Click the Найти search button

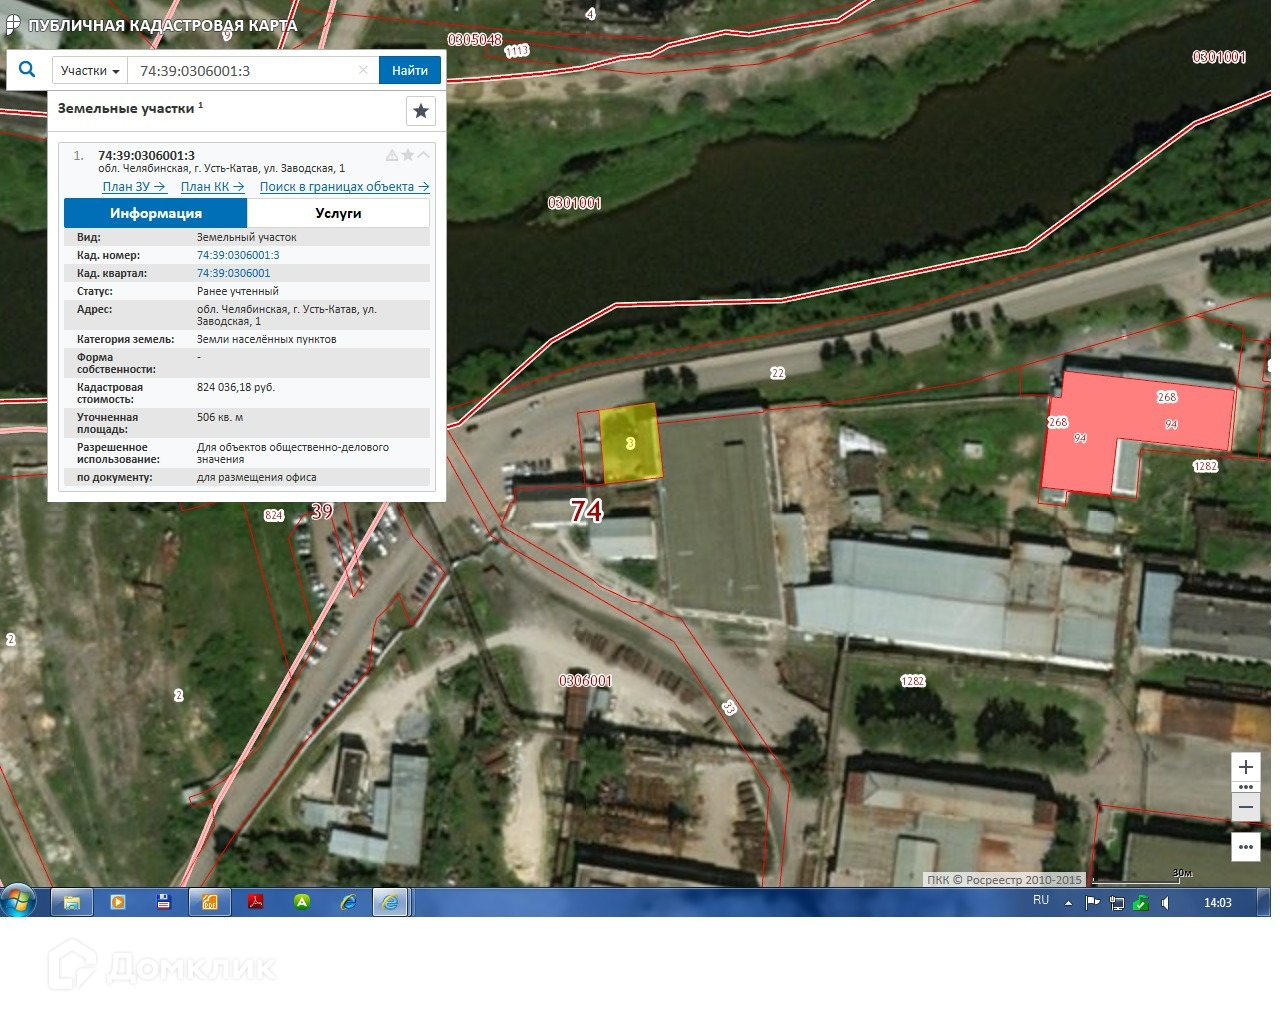point(410,71)
